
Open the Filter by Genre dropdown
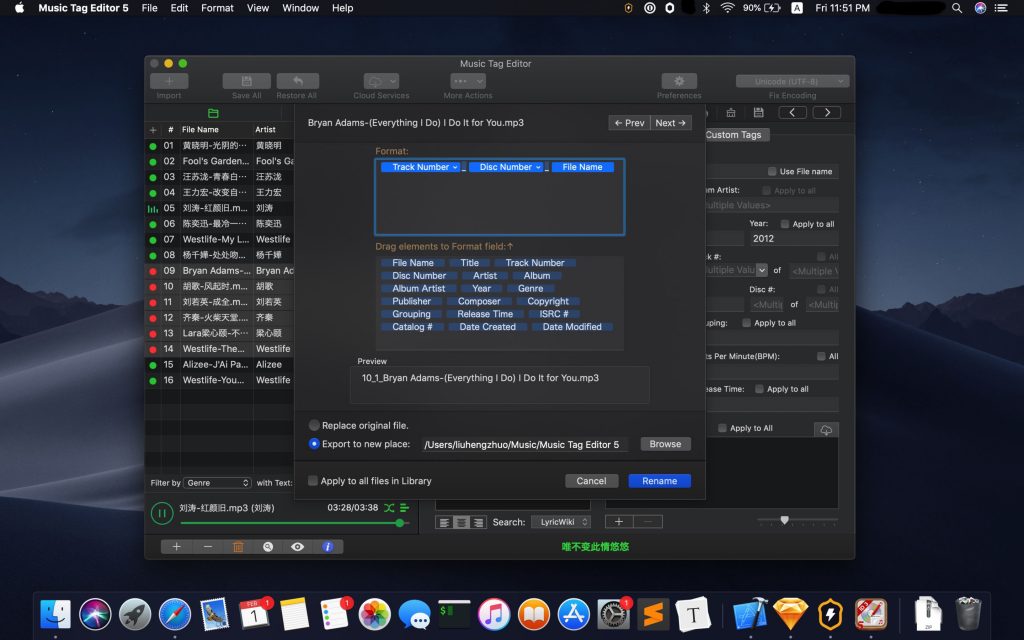click(217, 483)
